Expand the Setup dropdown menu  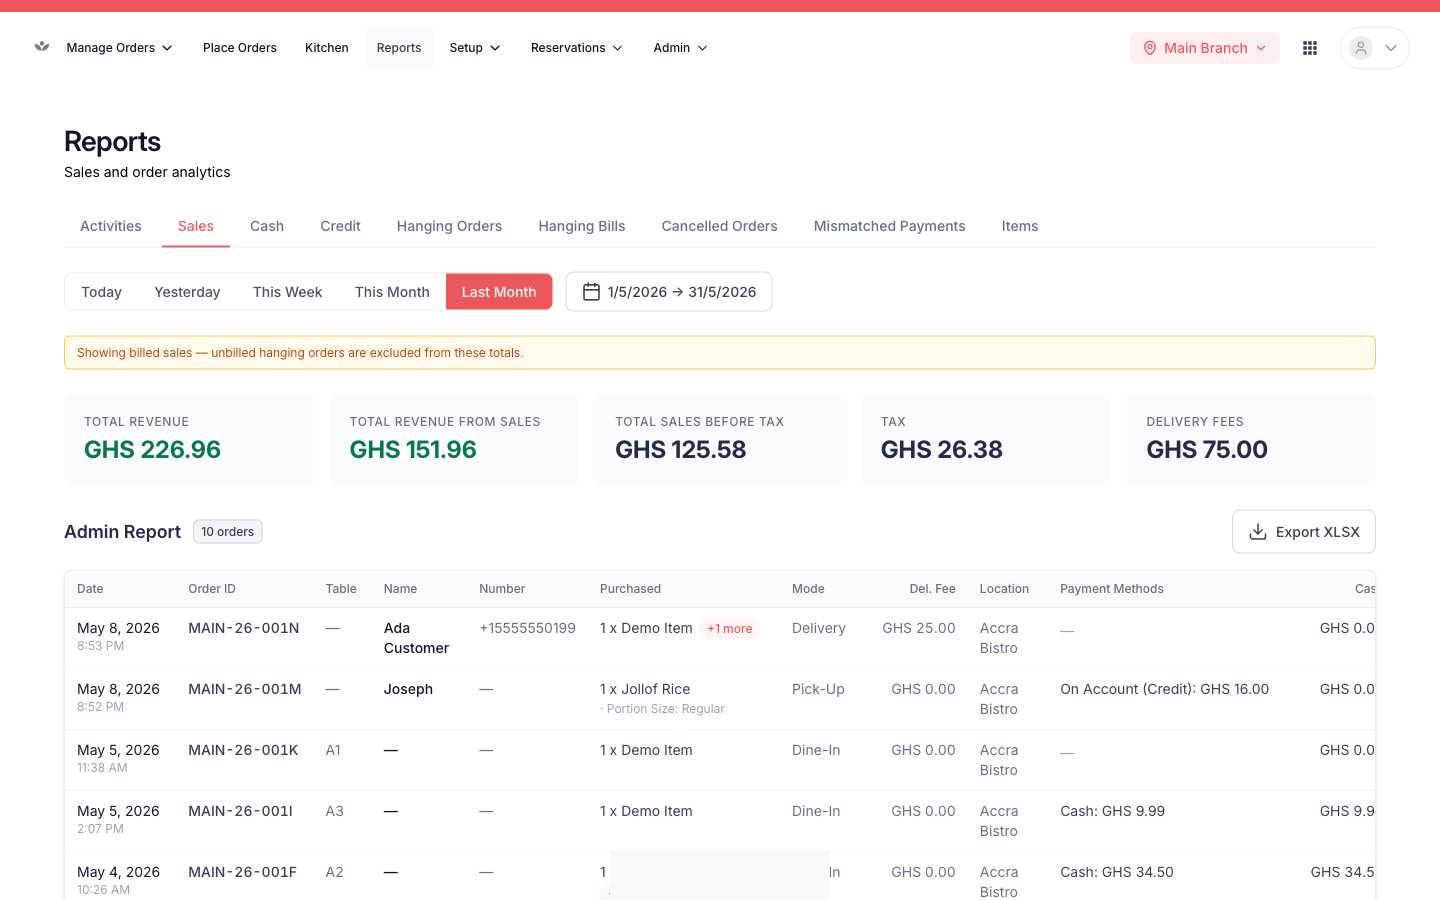[x=475, y=48]
